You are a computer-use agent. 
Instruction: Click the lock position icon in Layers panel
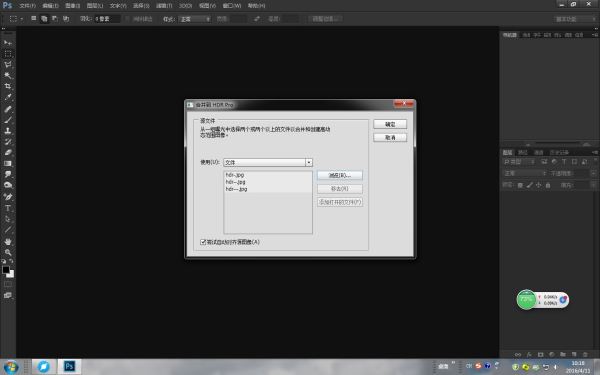click(x=538, y=185)
